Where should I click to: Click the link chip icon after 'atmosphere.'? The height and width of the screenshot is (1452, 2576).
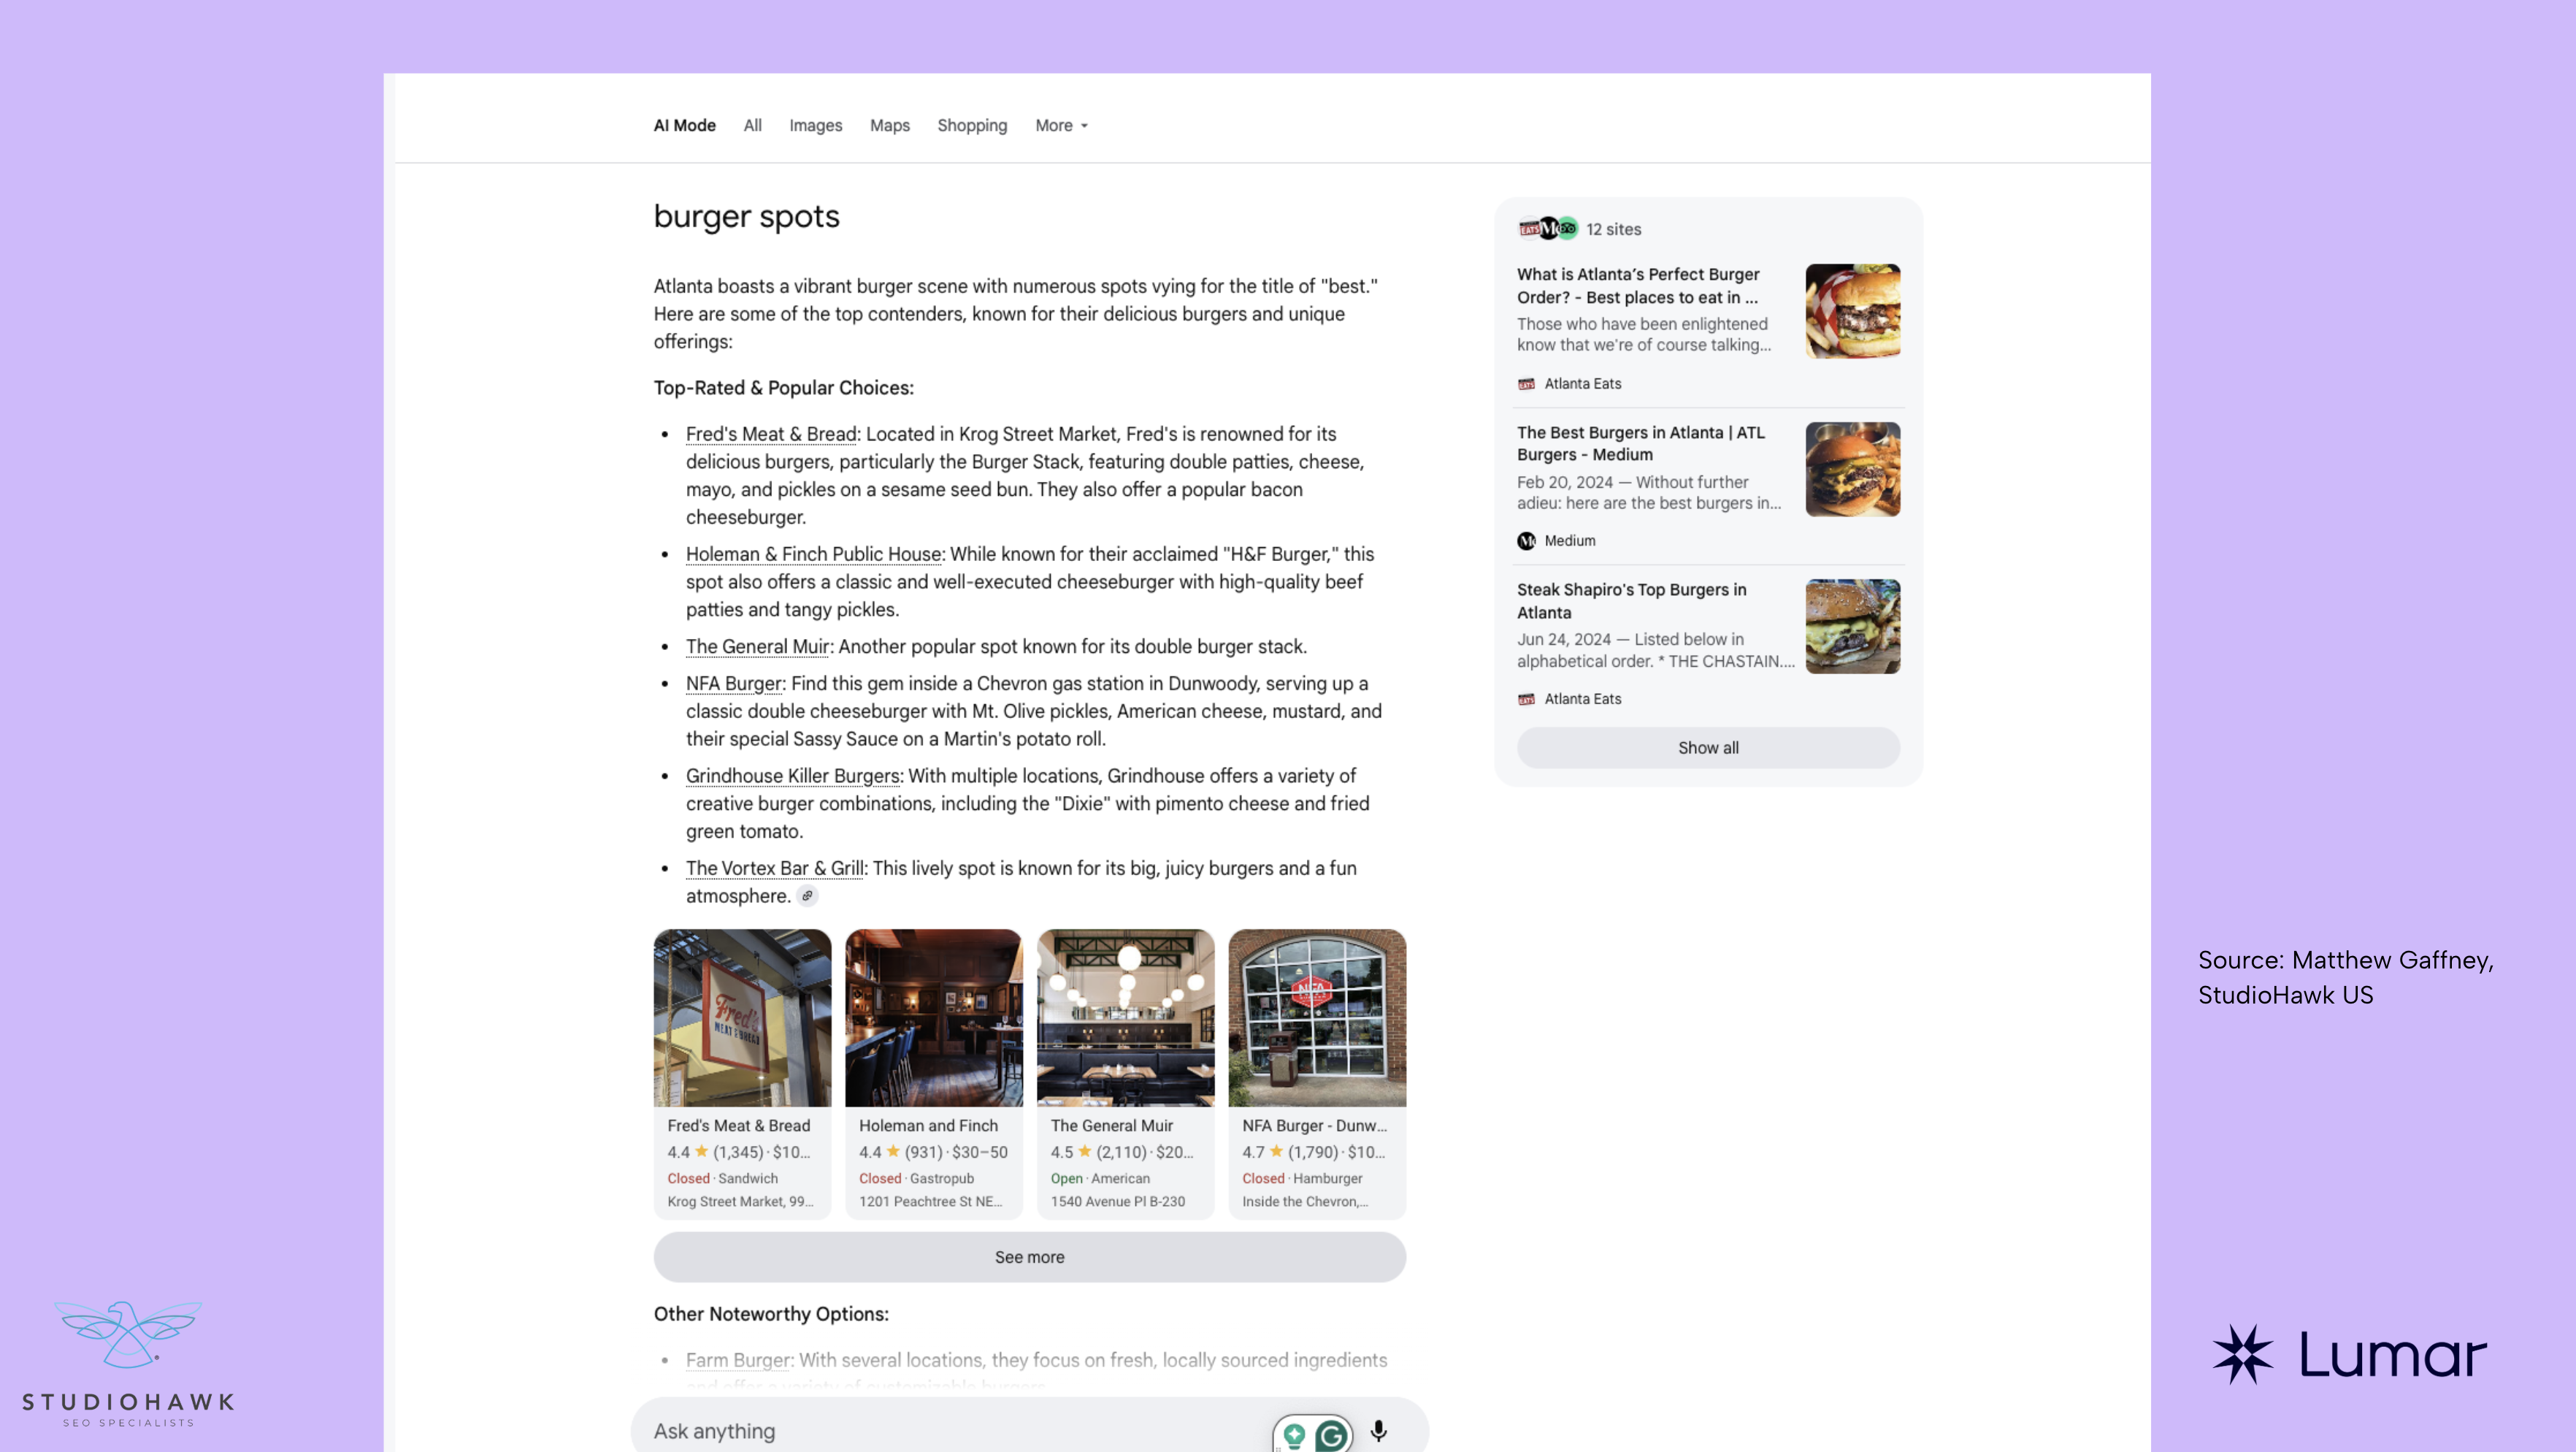pyautogui.click(x=807, y=896)
